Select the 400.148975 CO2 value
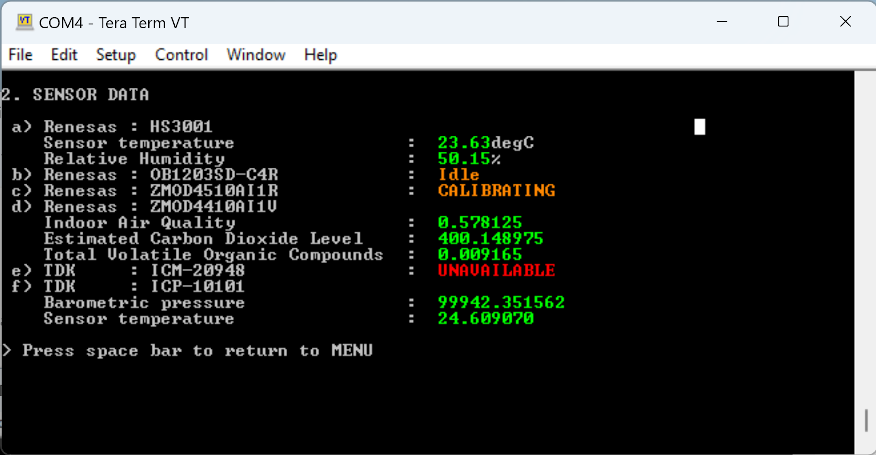 491,239
